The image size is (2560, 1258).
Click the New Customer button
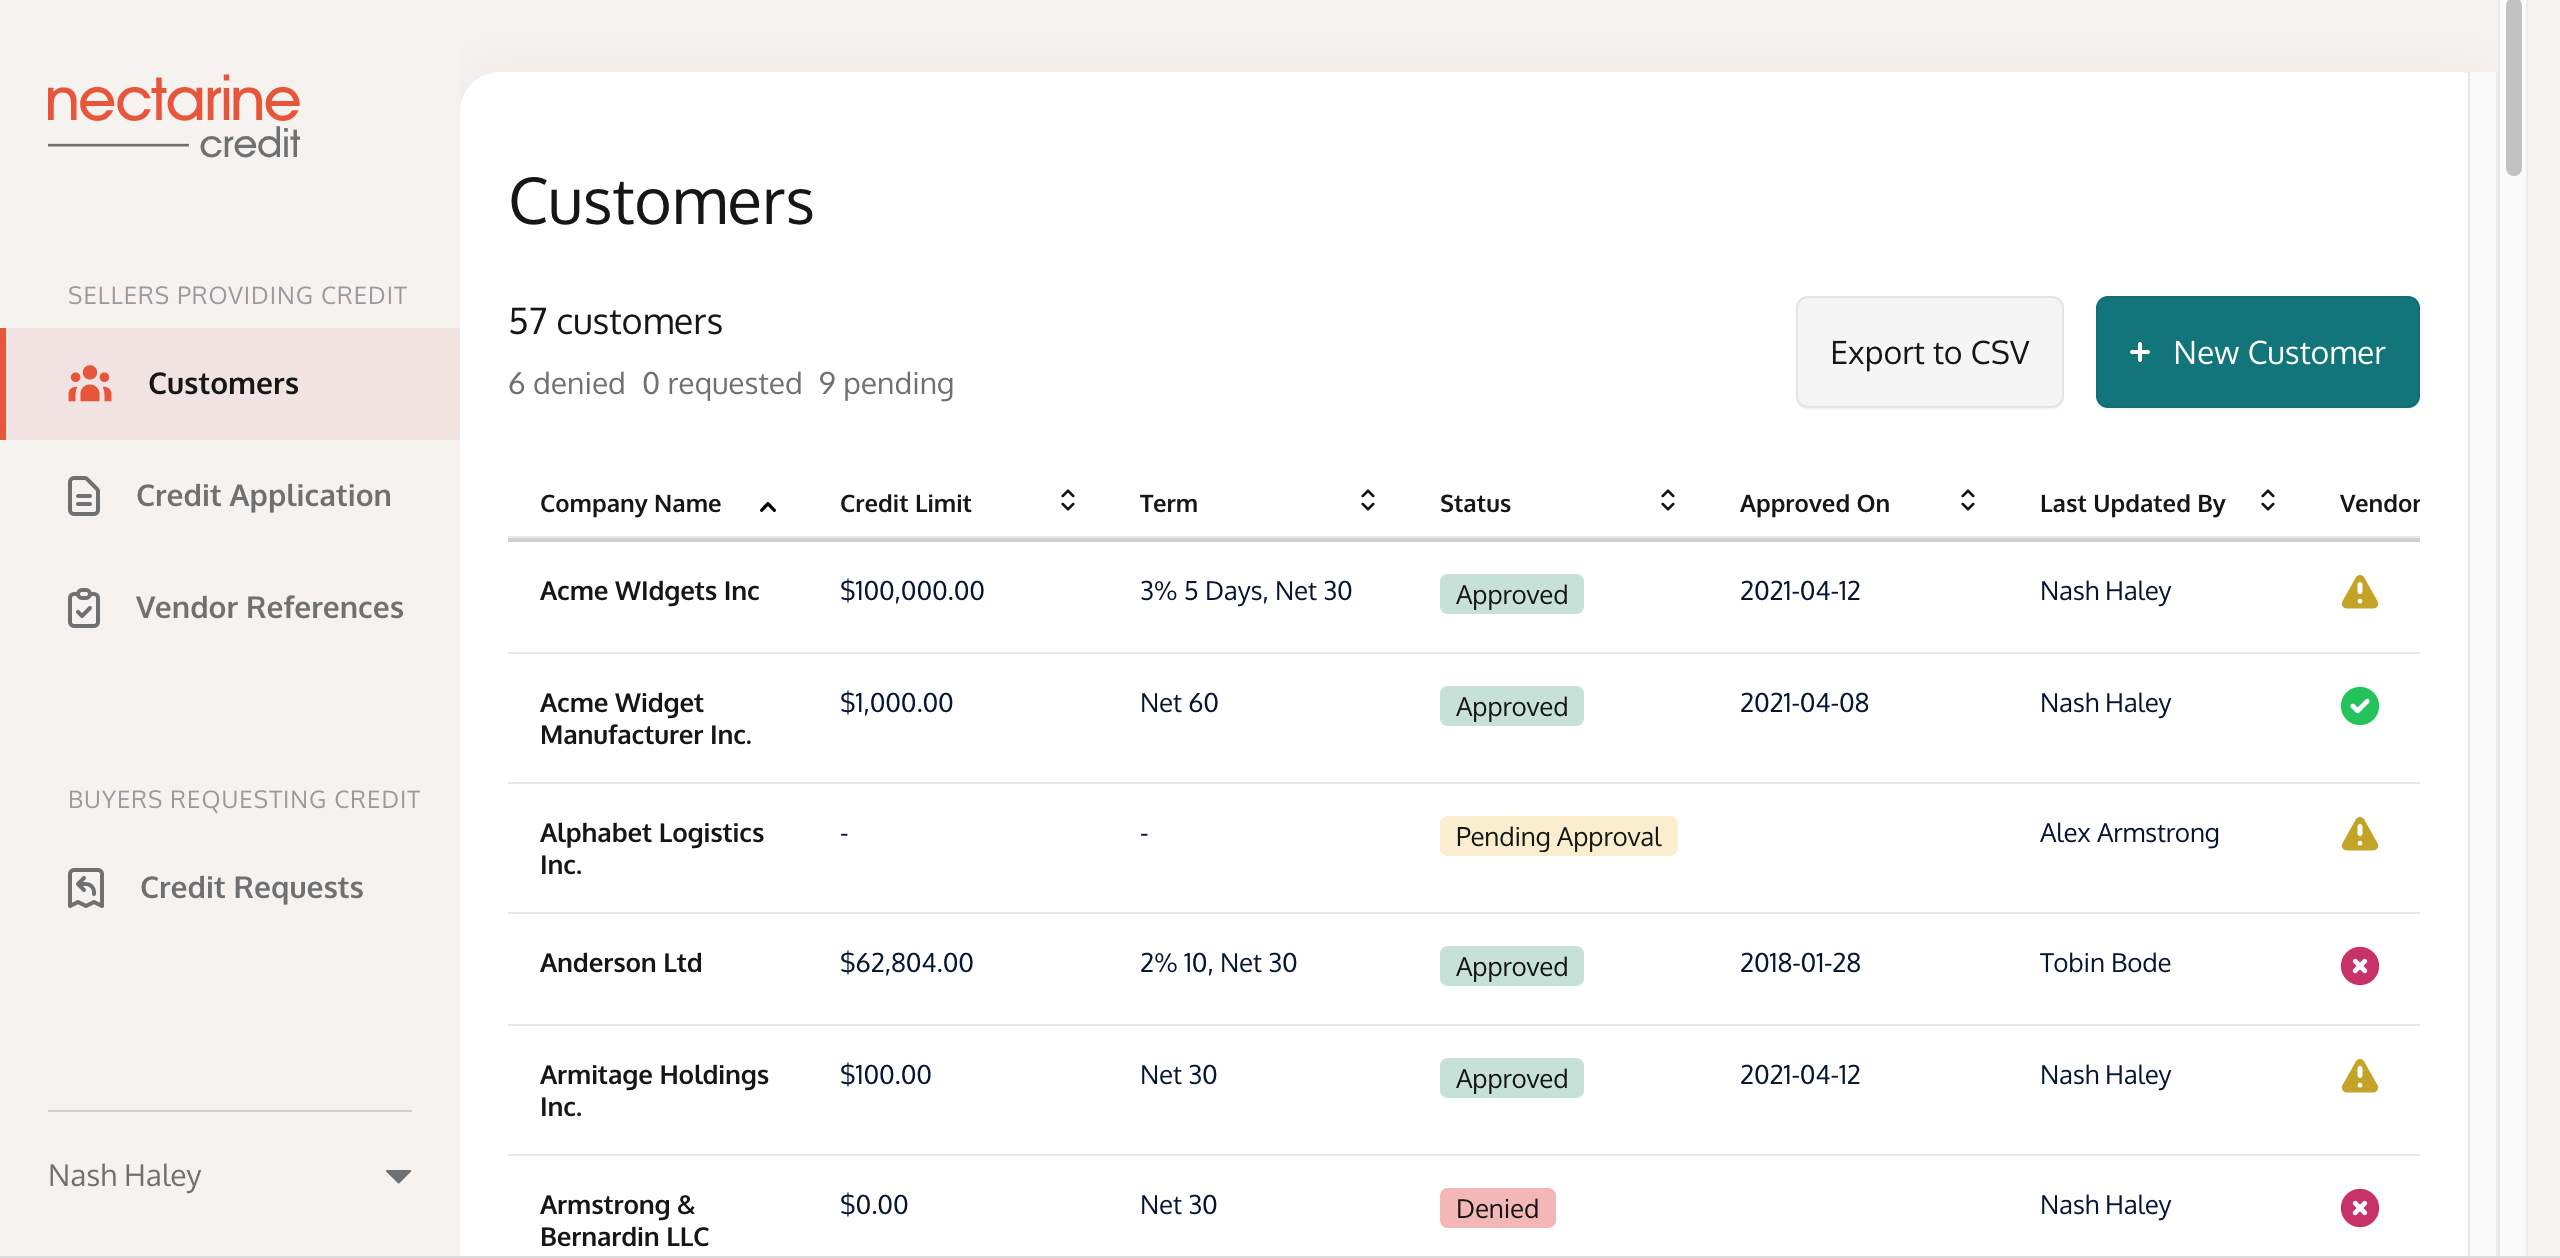[2257, 352]
